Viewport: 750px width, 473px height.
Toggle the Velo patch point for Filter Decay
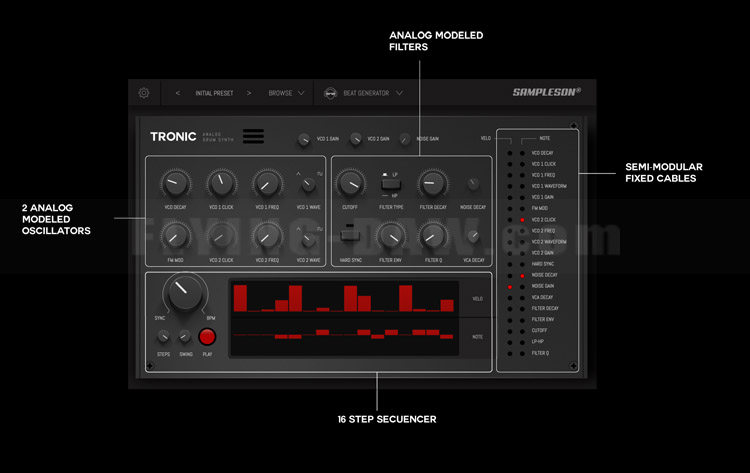point(509,309)
